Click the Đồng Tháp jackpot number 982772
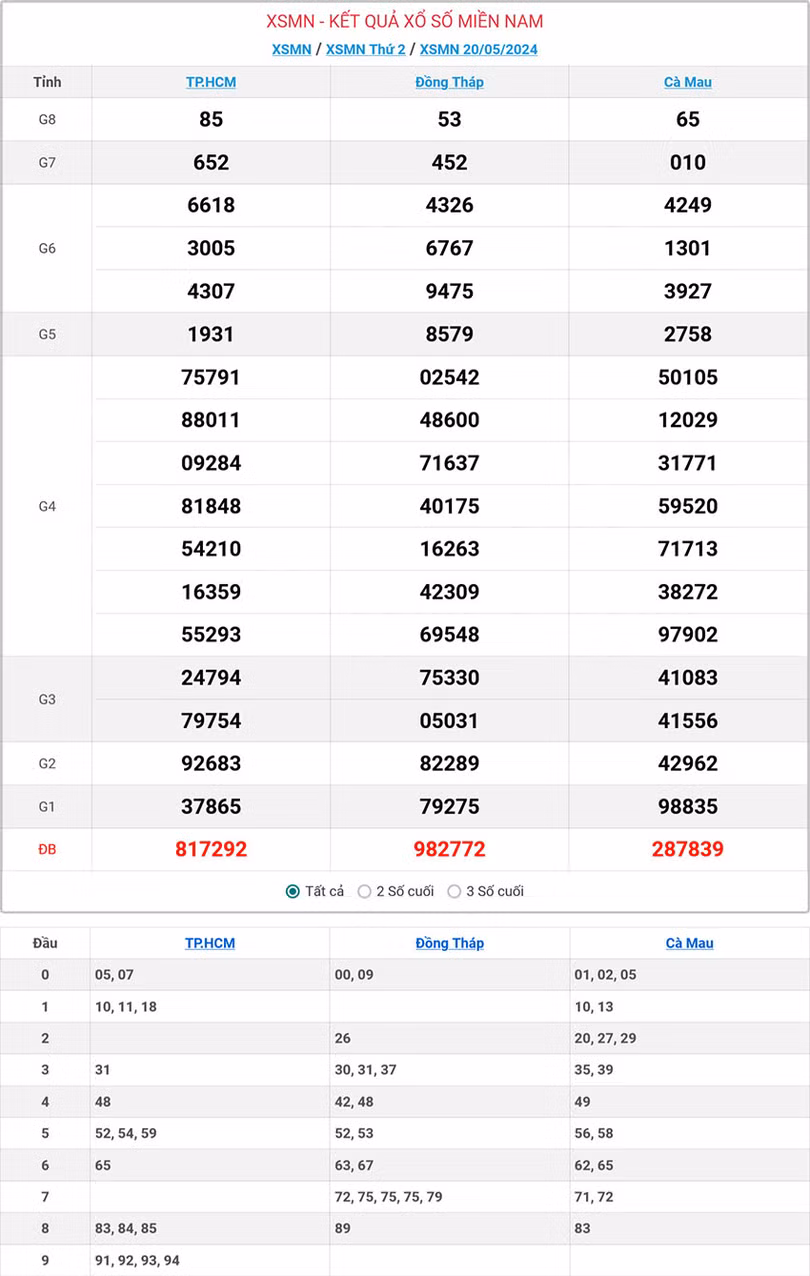 (x=448, y=849)
